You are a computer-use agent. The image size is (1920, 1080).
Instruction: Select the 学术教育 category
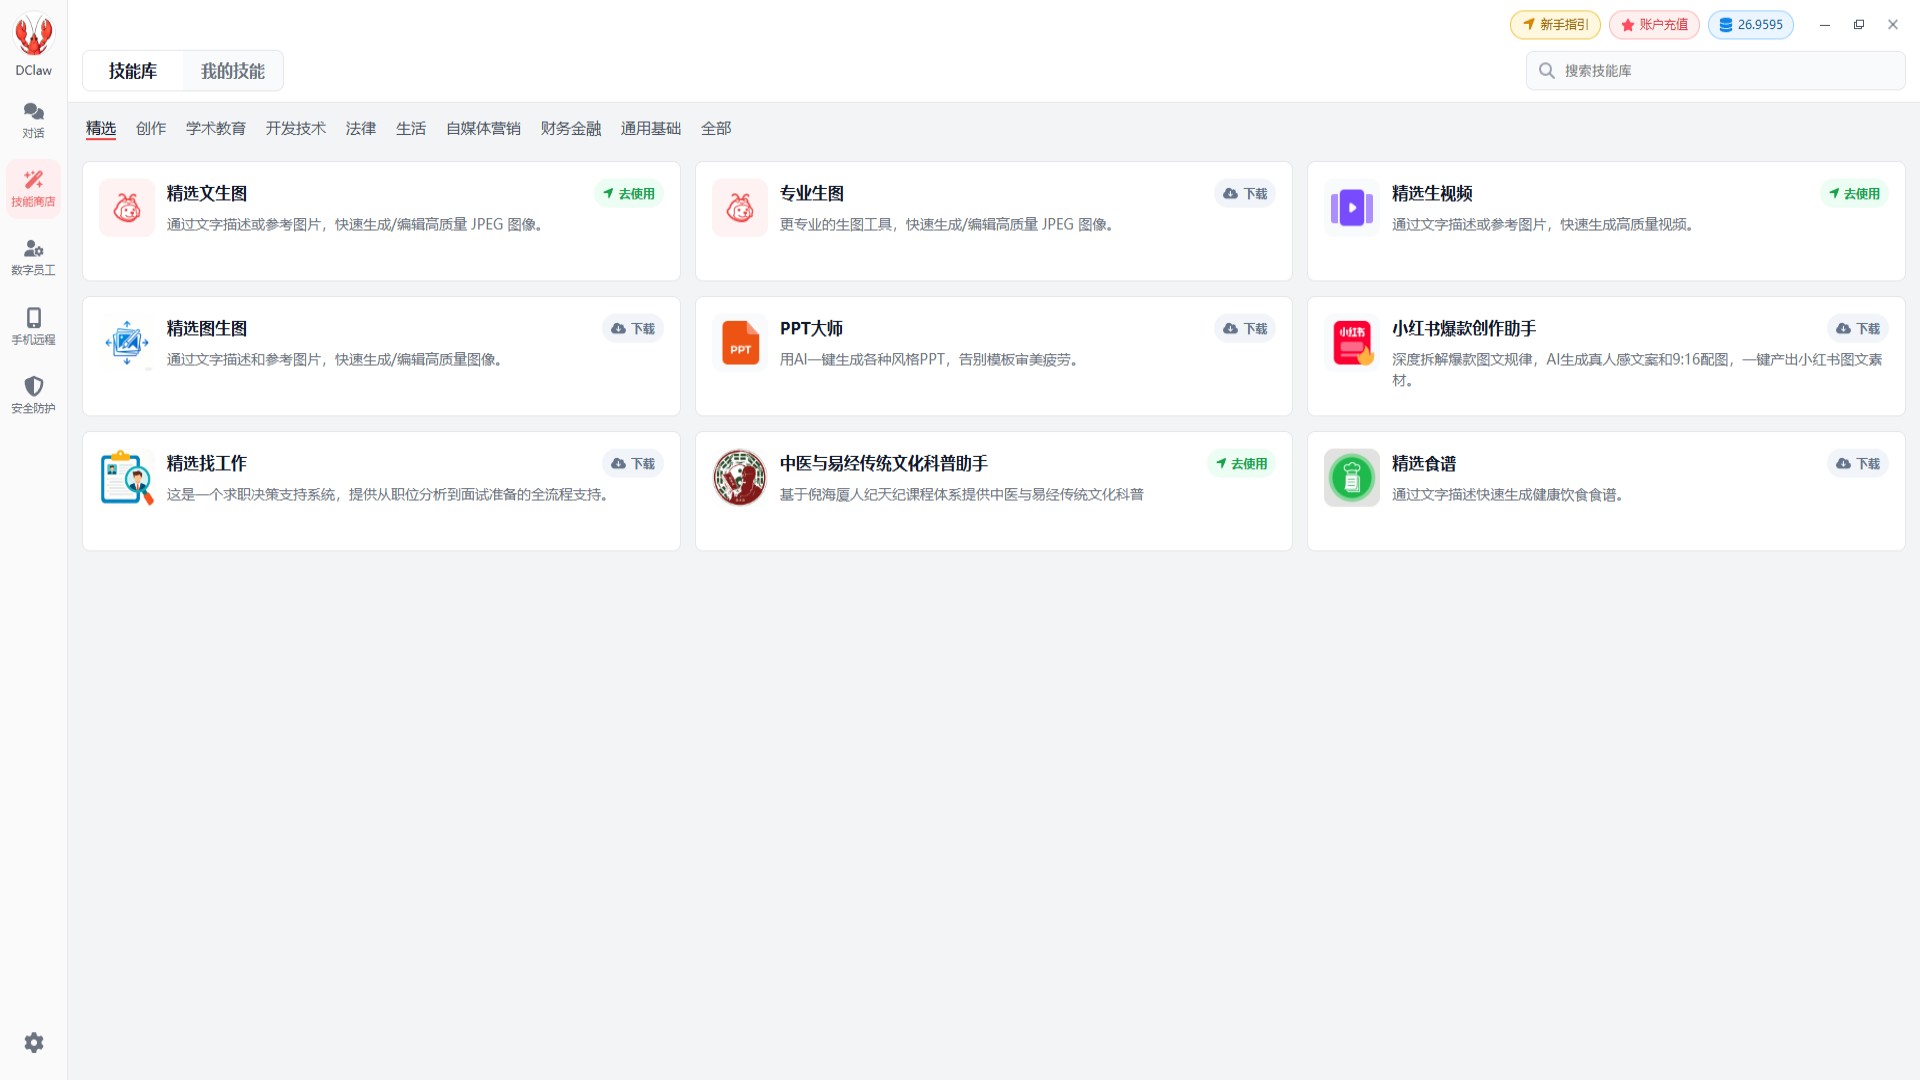(x=216, y=128)
